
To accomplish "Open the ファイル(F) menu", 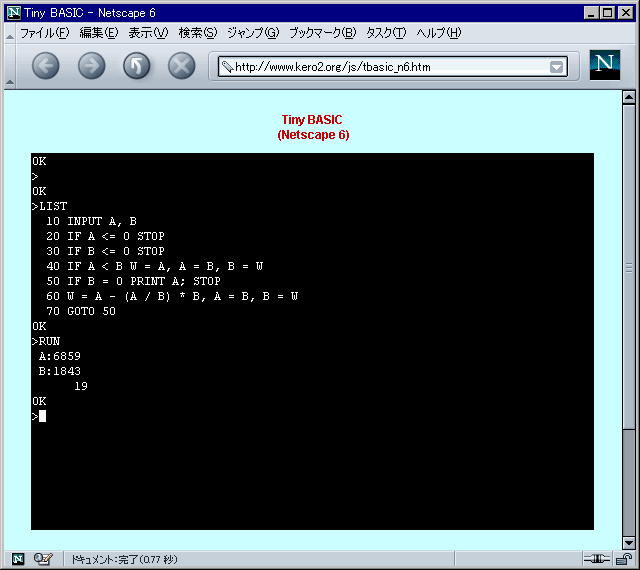I will [45, 33].
